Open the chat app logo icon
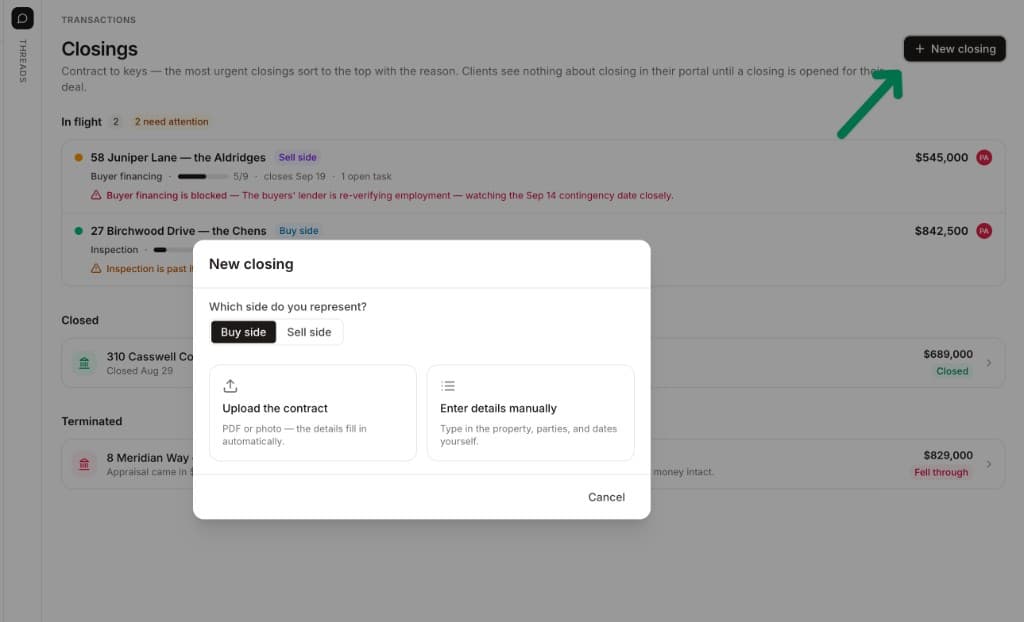1024x622 pixels. (22, 18)
